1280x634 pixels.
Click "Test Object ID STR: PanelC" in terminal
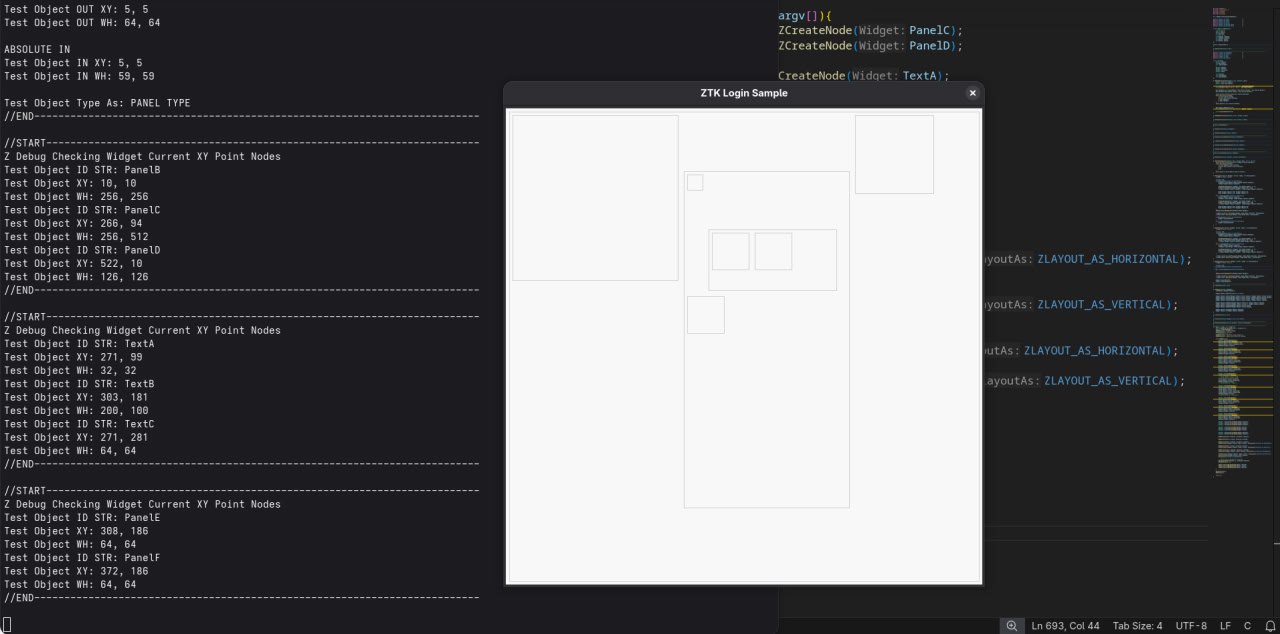82,210
